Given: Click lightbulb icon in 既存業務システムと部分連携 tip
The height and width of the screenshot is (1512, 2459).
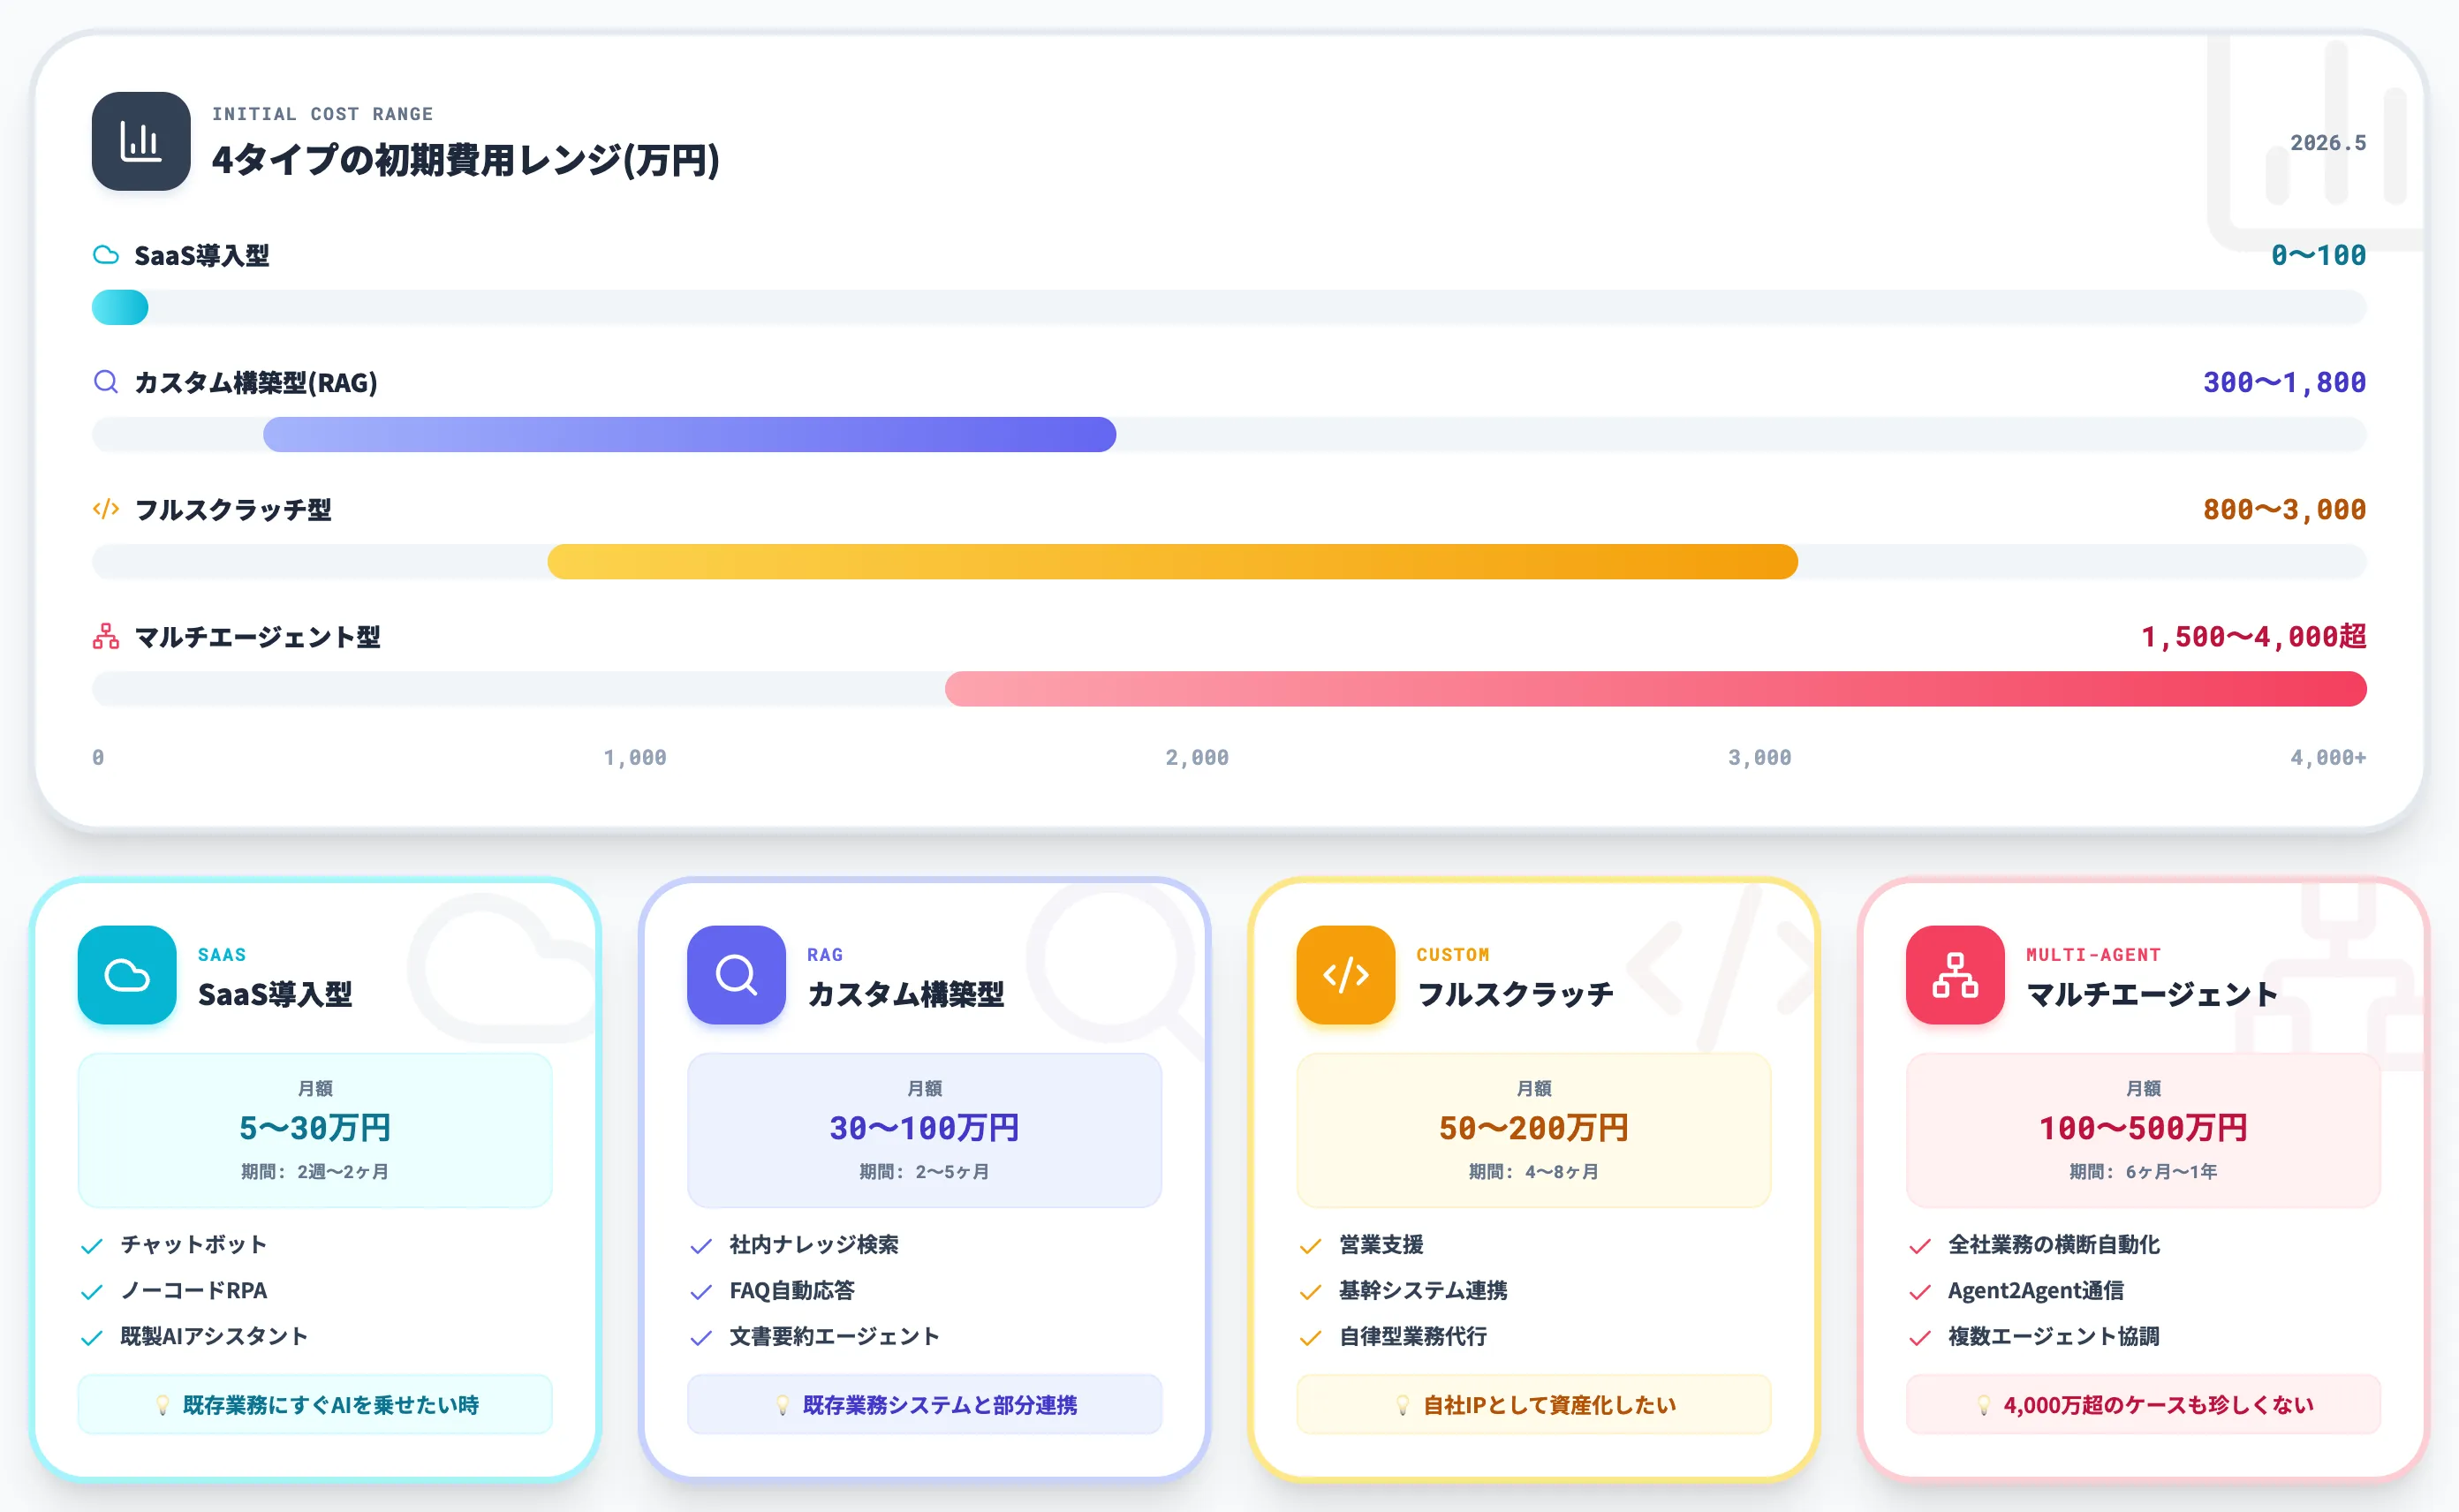Looking at the screenshot, I should click(783, 1405).
